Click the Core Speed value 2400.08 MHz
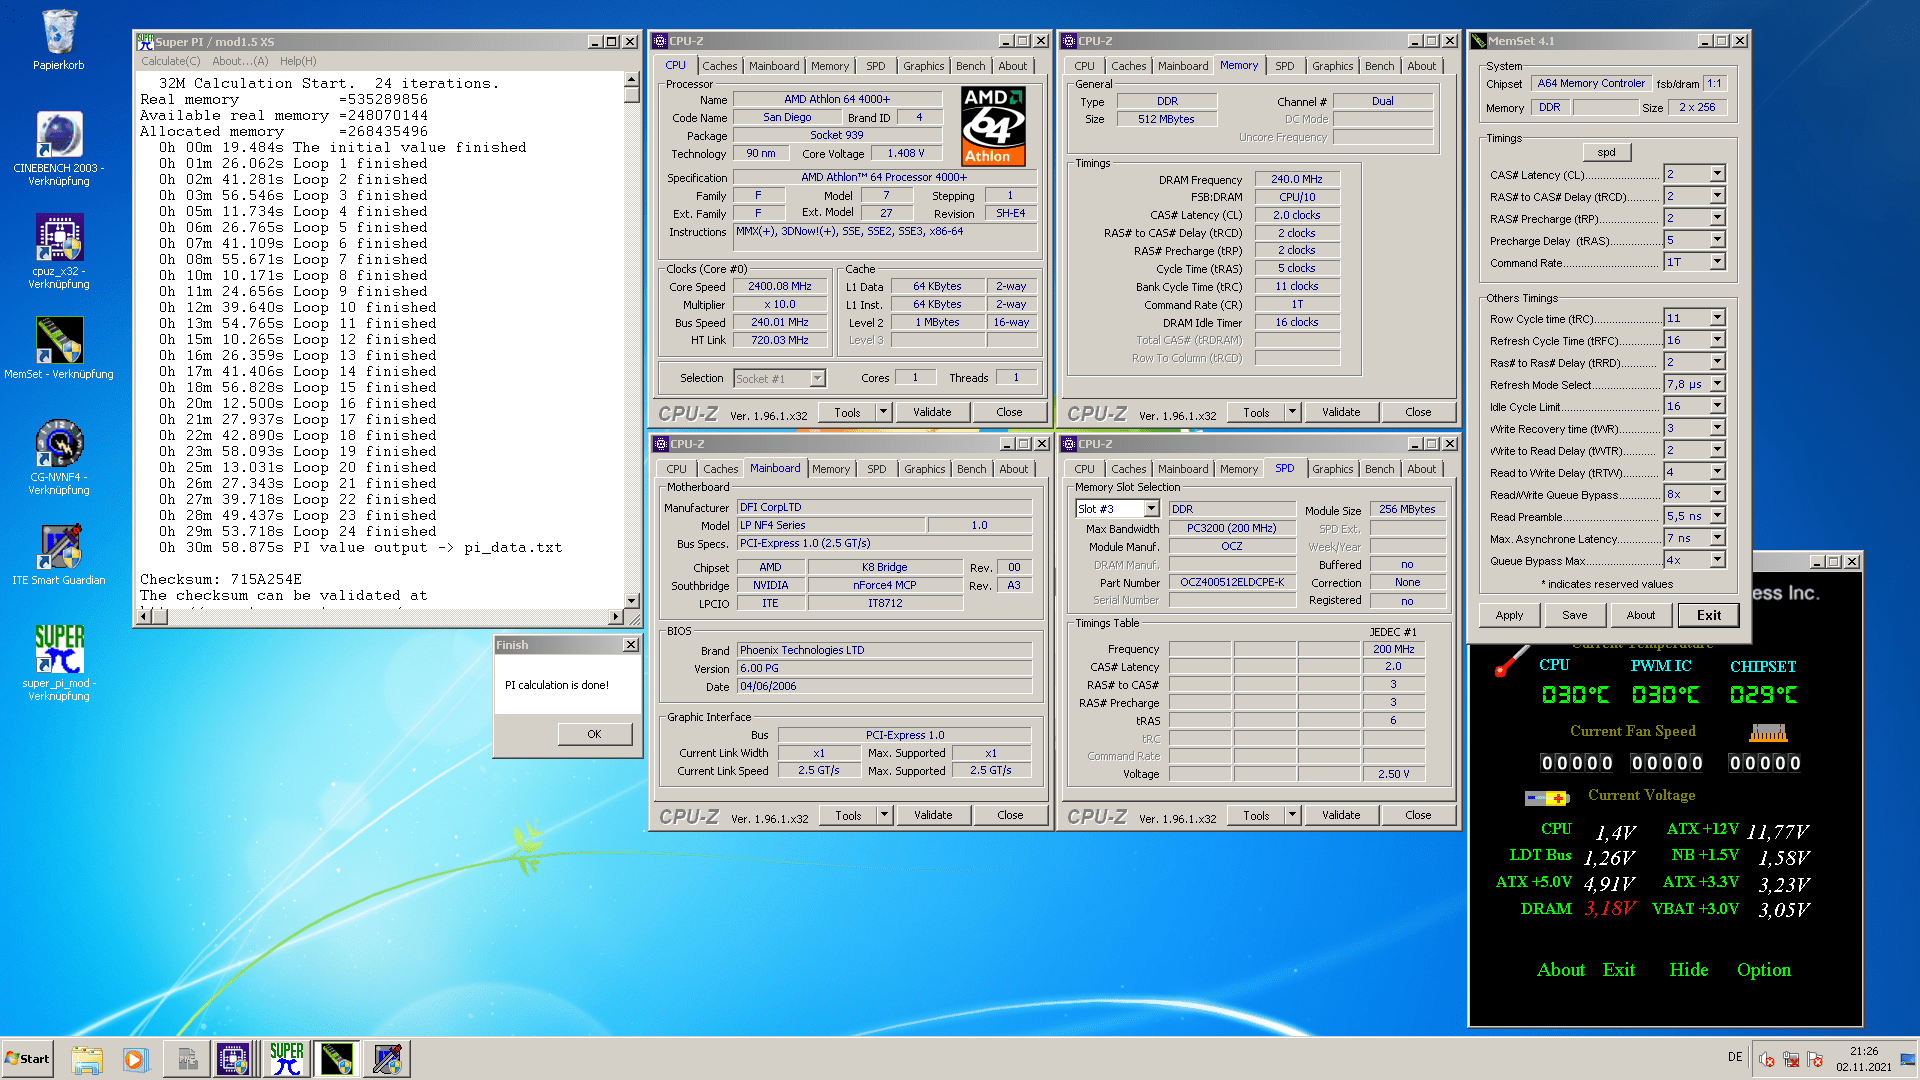The image size is (1920, 1080). [x=780, y=286]
